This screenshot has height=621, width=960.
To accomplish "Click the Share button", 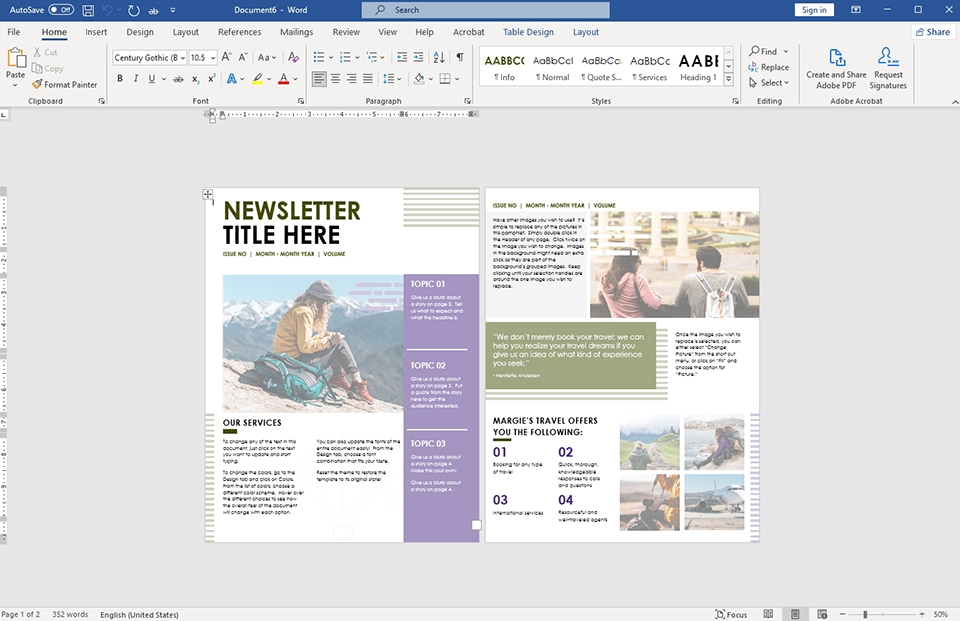I will [932, 32].
